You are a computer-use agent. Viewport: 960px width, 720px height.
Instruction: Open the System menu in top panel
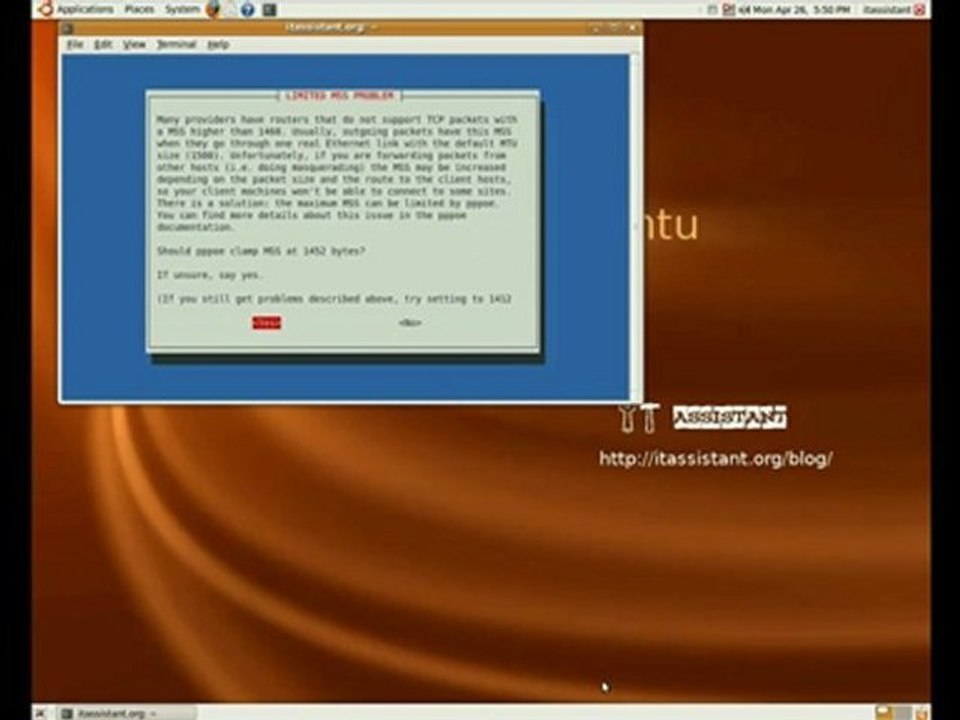click(x=182, y=9)
